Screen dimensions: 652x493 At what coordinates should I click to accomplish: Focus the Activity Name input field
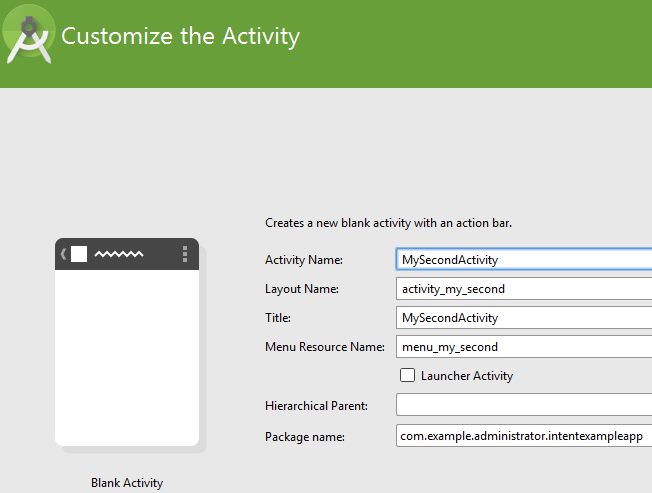[x=523, y=259]
